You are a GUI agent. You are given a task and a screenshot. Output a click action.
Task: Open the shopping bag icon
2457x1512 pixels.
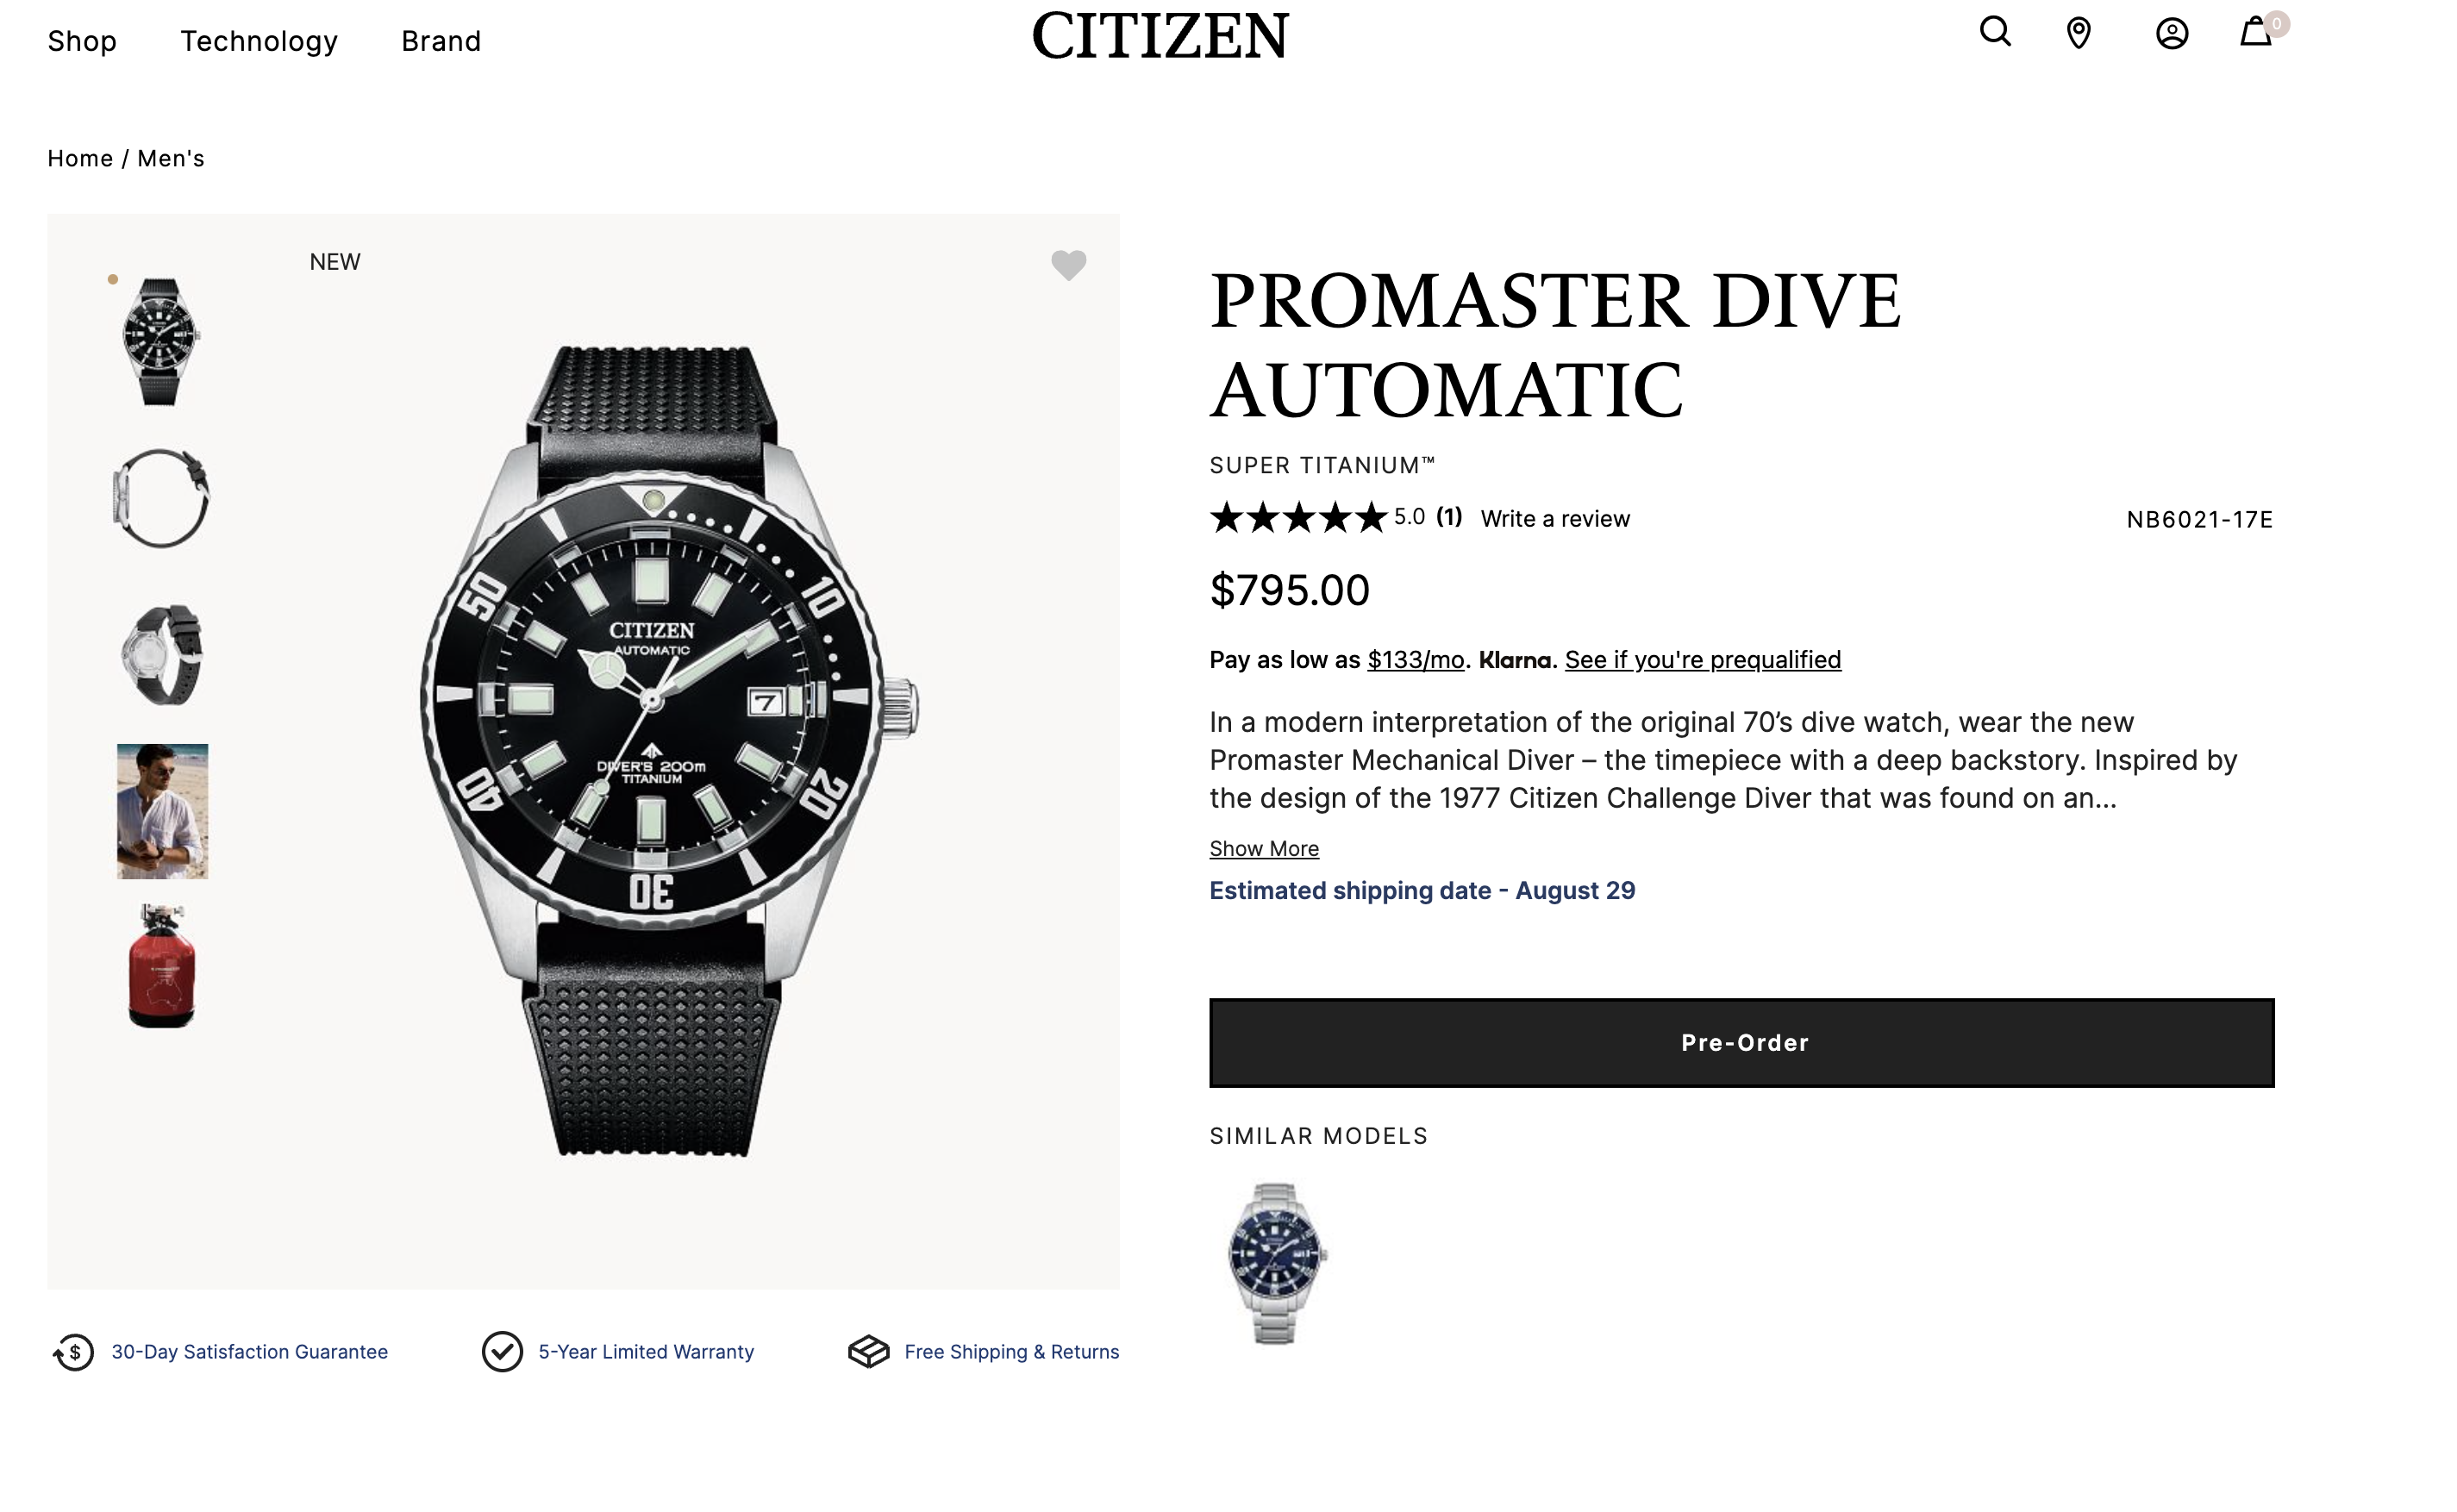click(x=2255, y=33)
